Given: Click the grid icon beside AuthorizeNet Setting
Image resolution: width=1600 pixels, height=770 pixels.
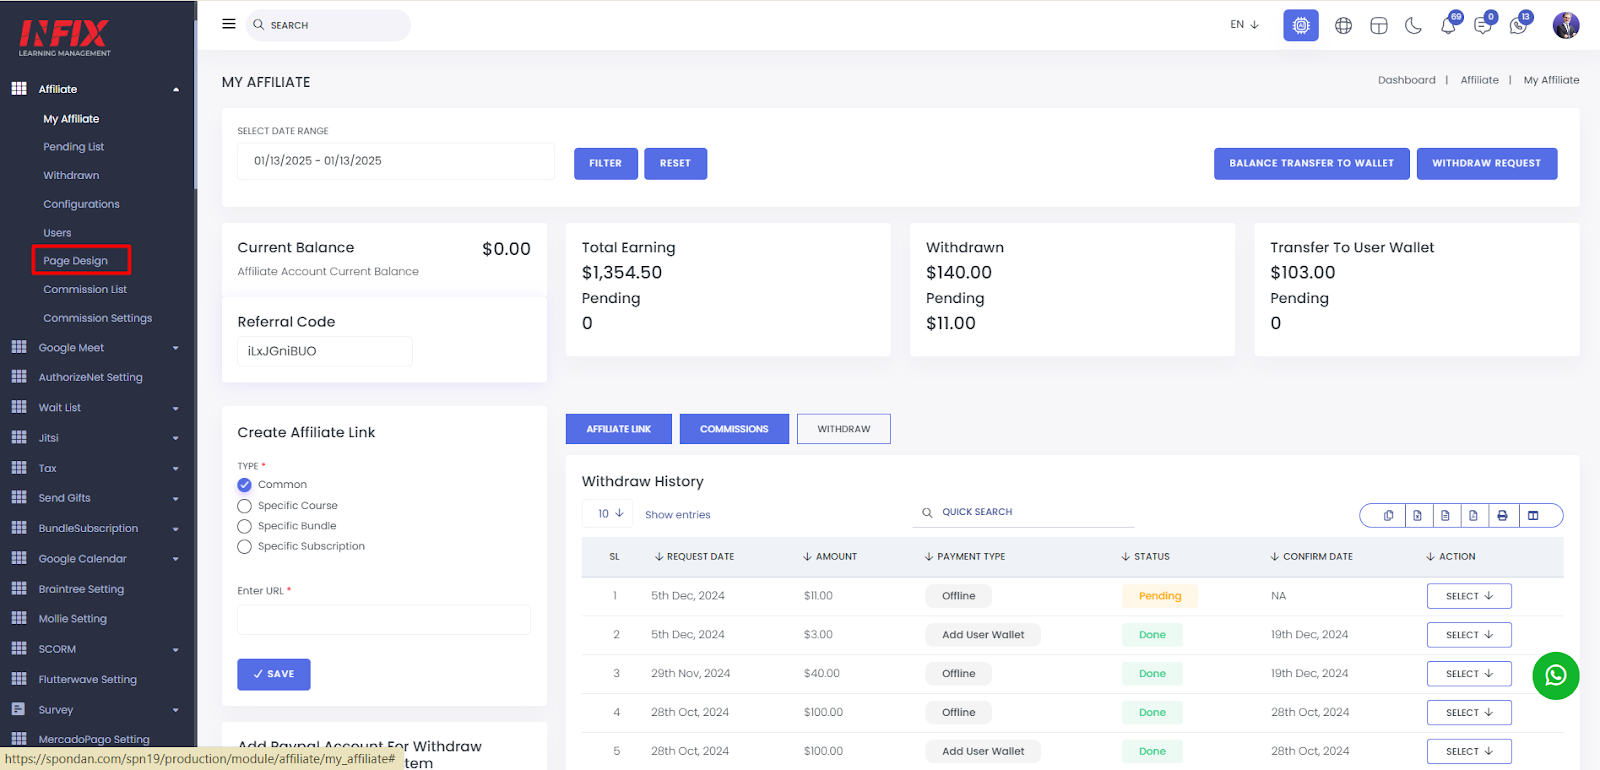Looking at the screenshot, I should click(x=19, y=377).
